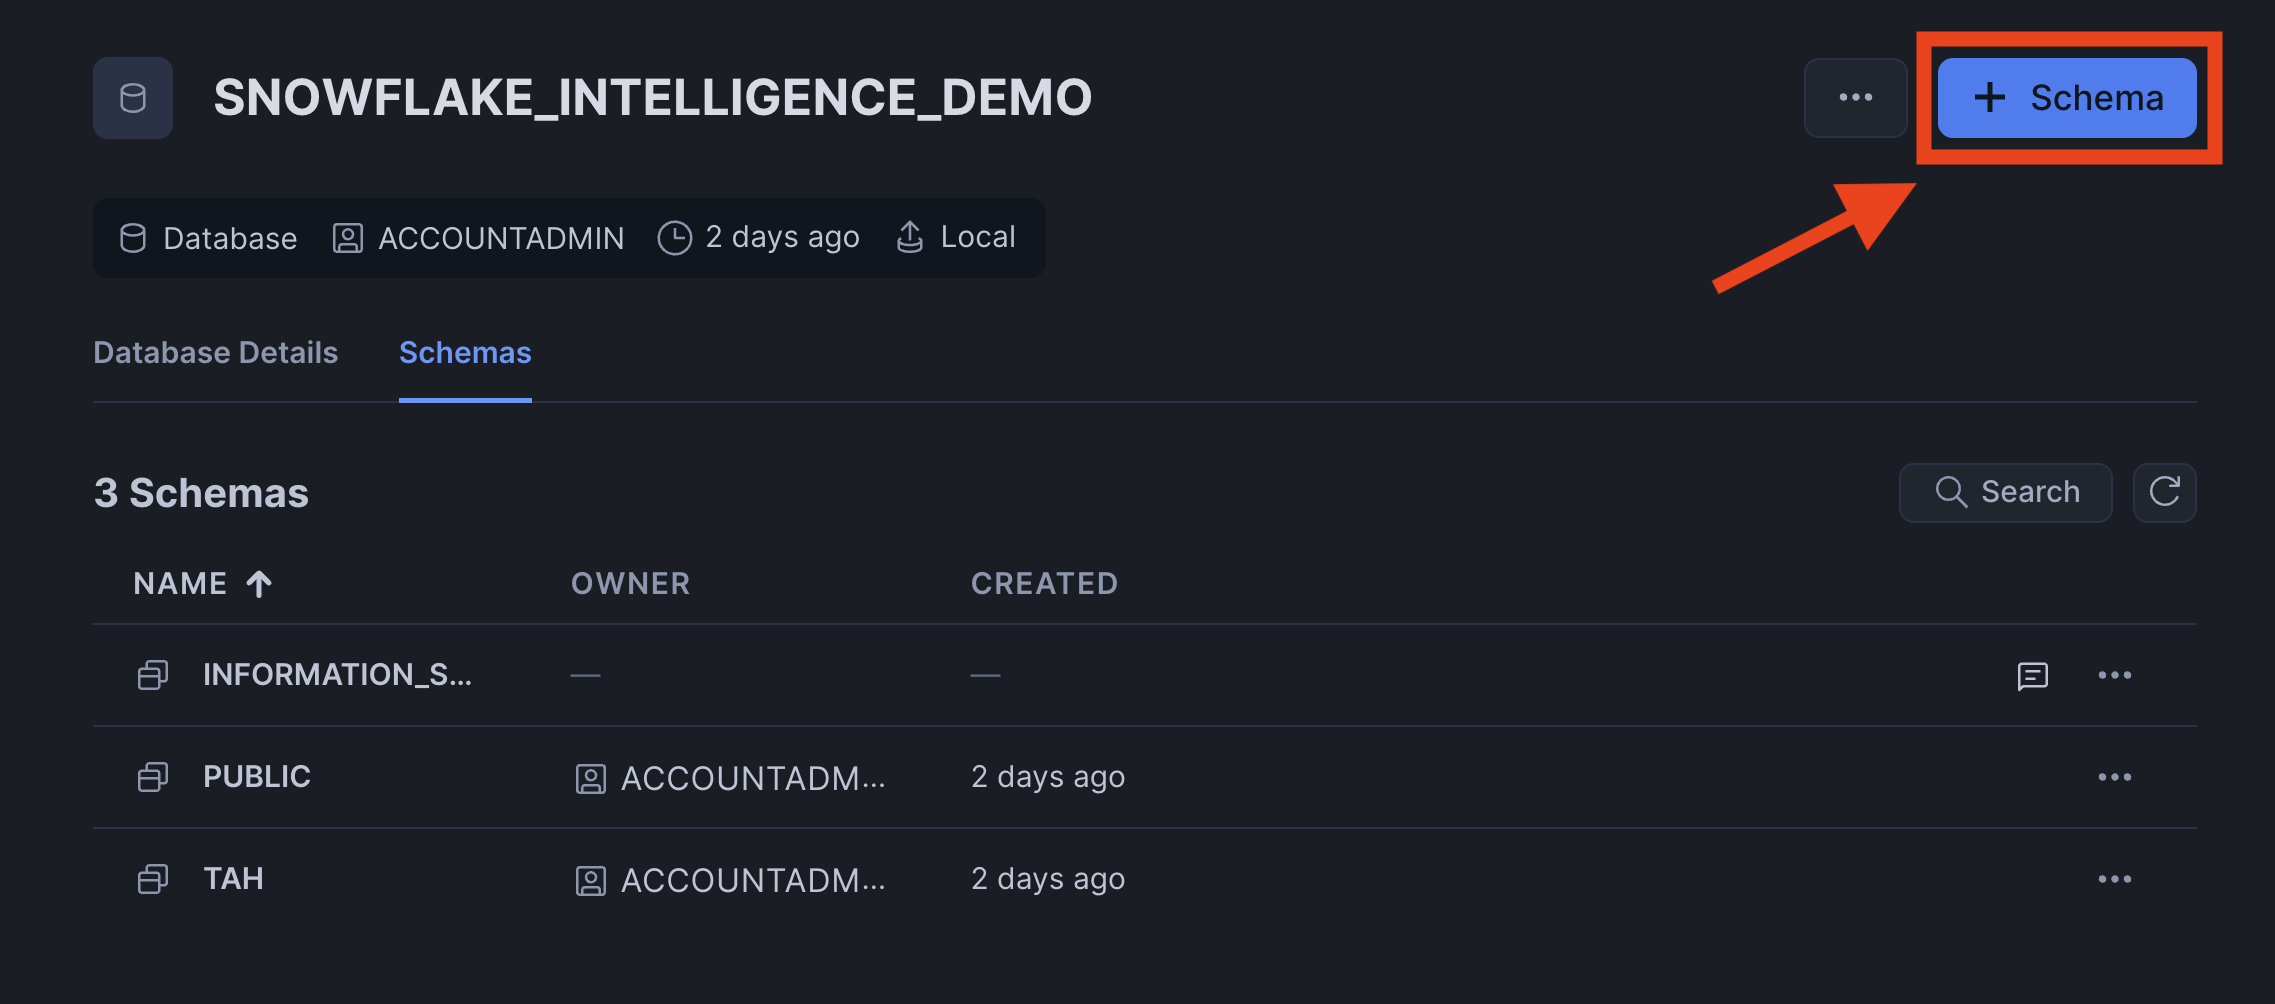Image resolution: width=2275 pixels, height=1004 pixels.
Task: Sort by the CREATED column header
Action: [1044, 584]
